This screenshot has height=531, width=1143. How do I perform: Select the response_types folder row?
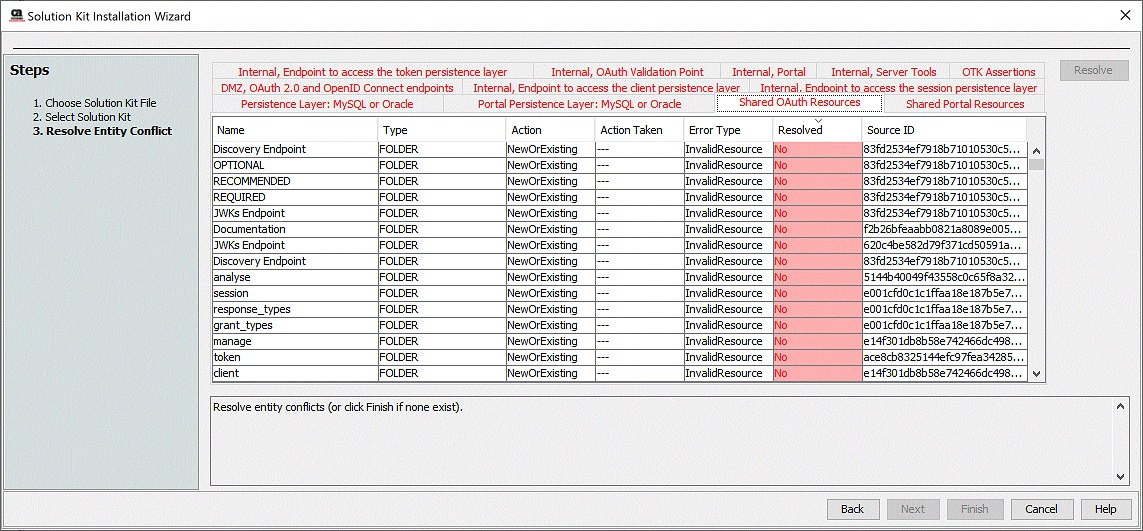tap(620, 309)
